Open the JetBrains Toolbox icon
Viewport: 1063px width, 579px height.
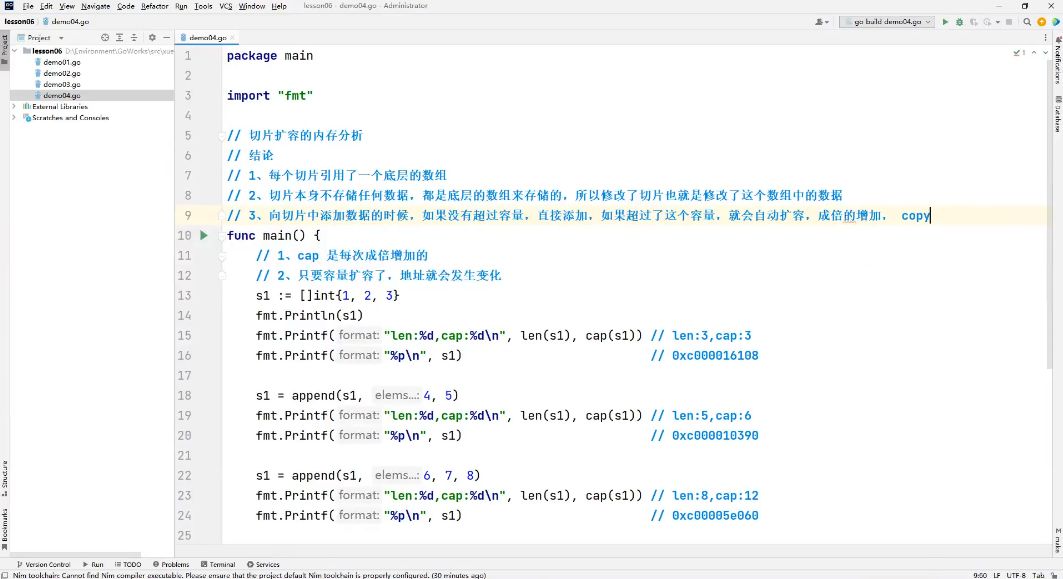(1056, 22)
